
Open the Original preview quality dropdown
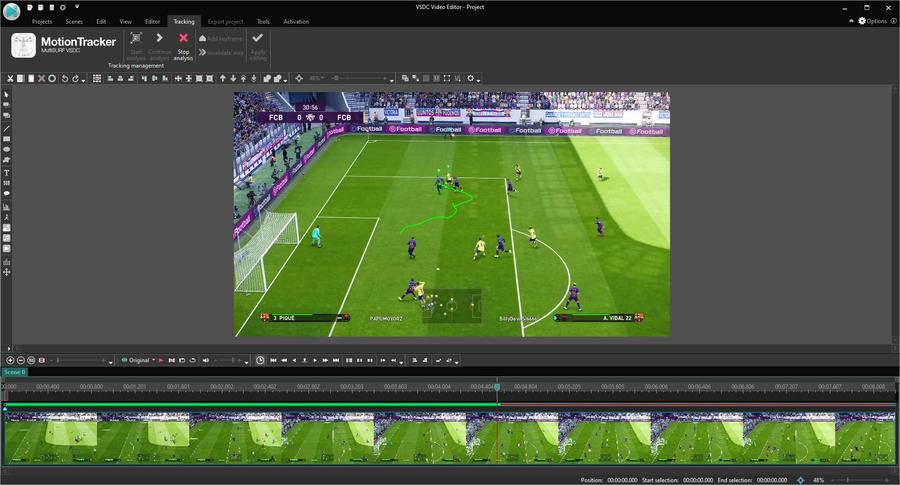[x=138, y=360]
